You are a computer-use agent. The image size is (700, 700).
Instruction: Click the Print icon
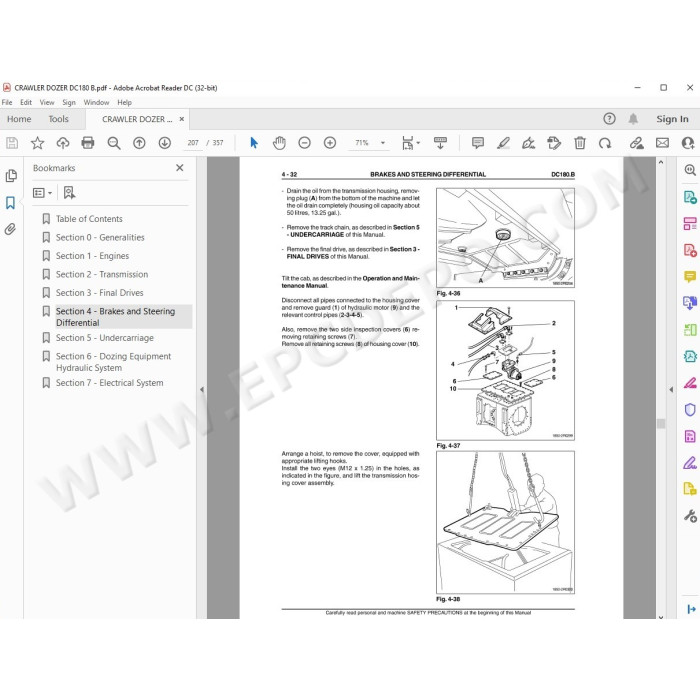pos(88,143)
